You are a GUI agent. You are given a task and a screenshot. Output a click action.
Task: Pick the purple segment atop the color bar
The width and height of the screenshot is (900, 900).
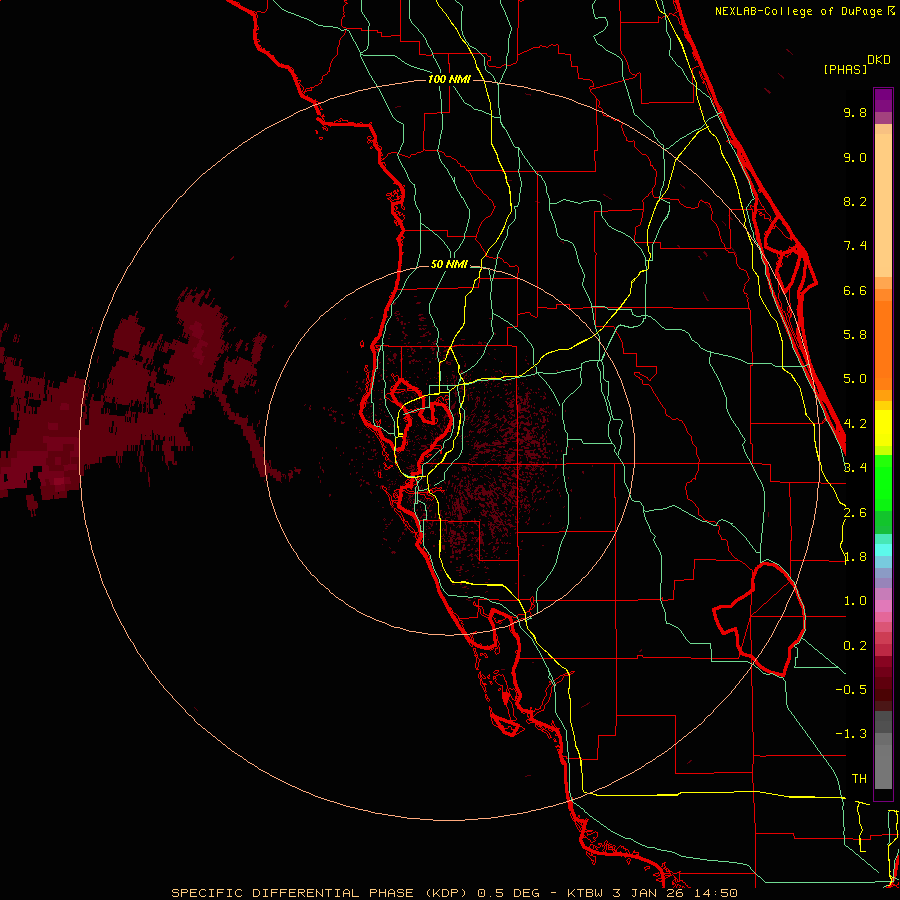(883, 100)
